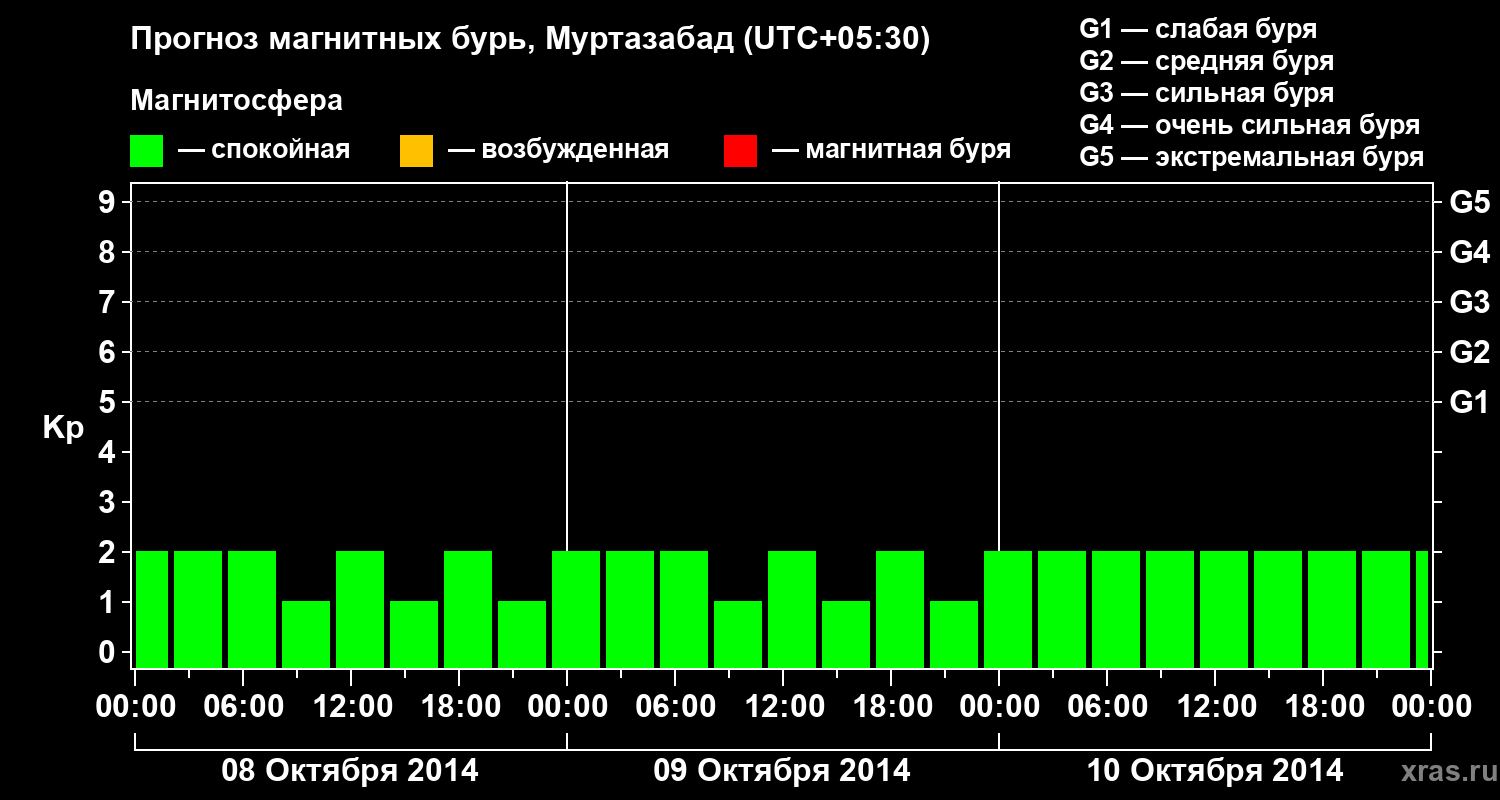Click the G3 storm level label on axis
This screenshot has height=800, width=1500.
pos(1469,302)
